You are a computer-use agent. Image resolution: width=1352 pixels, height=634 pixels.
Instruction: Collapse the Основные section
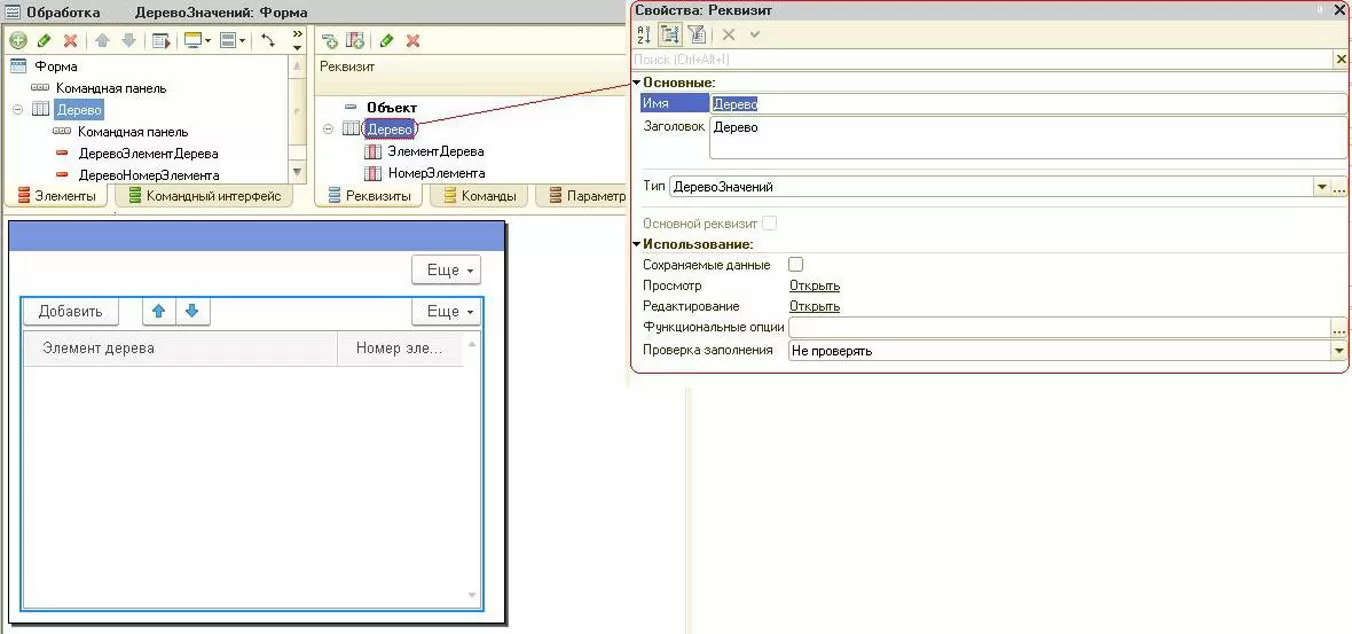[x=637, y=82]
